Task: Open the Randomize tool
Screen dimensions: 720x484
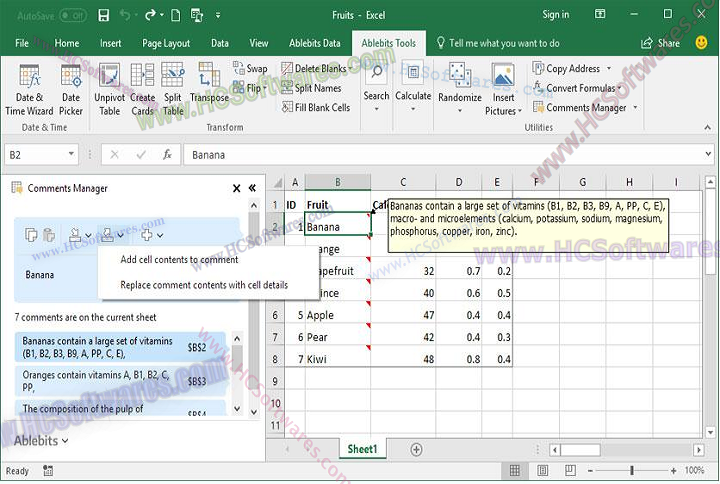Action: [x=460, y=88]
